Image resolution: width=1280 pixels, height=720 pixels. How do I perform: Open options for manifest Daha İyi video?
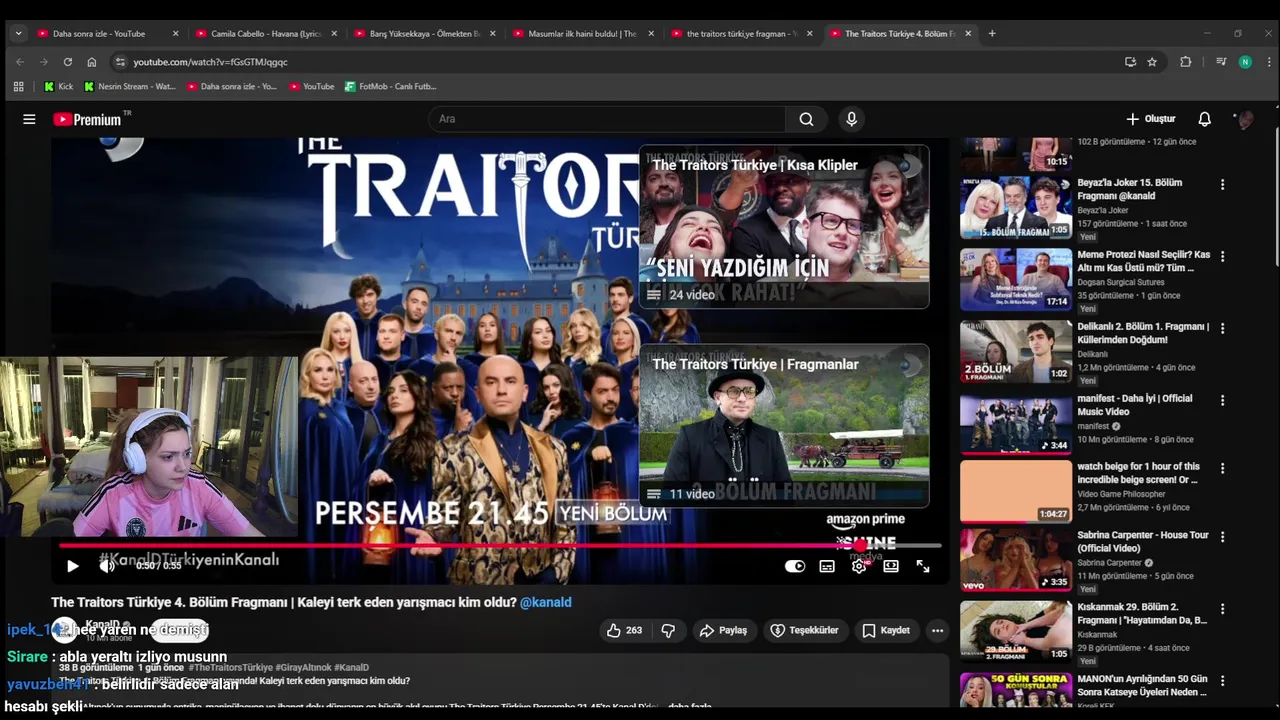click(x=1222, y=400)
